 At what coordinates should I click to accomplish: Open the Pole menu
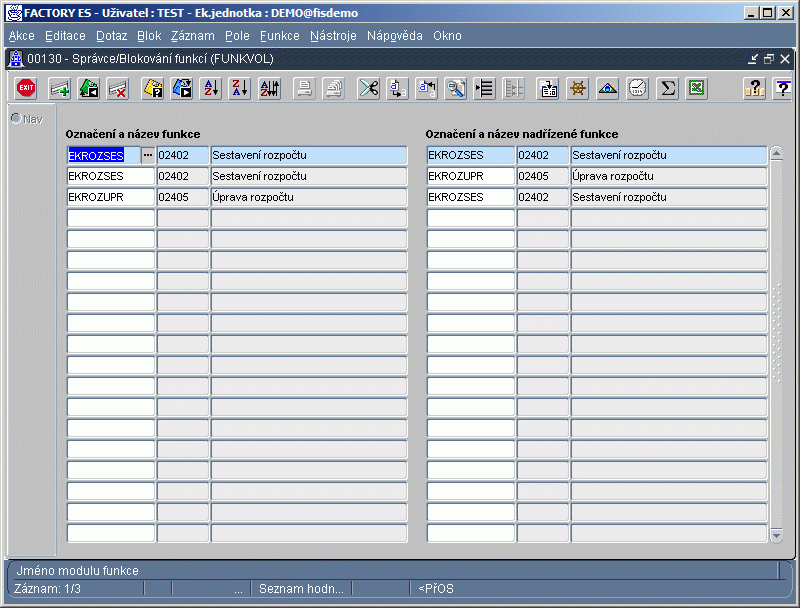237,36
